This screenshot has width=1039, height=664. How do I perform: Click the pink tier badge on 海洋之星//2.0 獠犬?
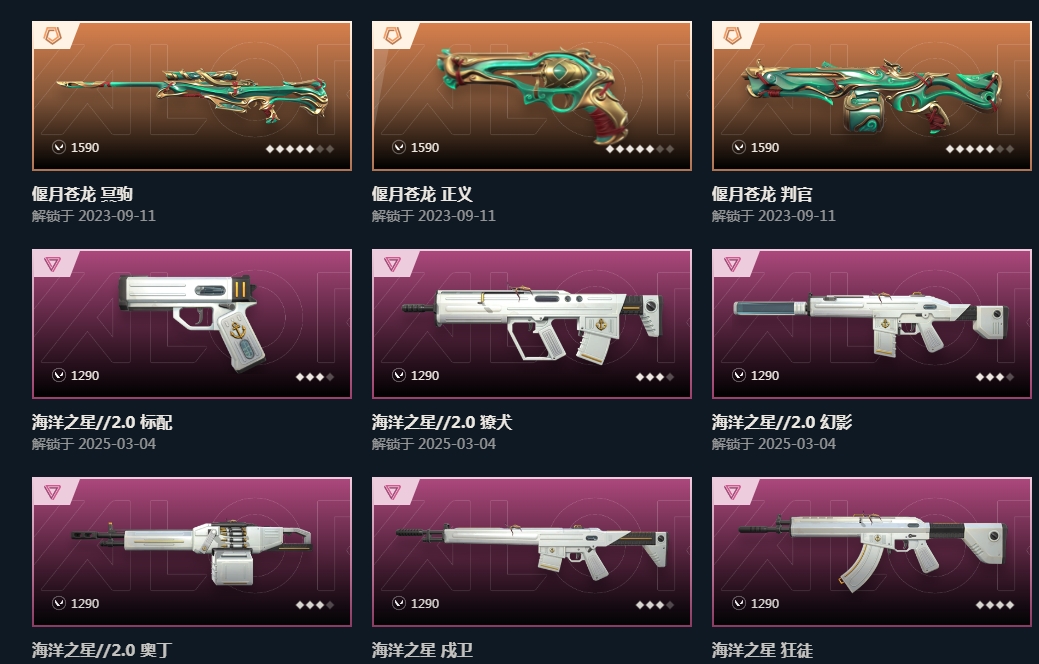[x=392, y=264]
